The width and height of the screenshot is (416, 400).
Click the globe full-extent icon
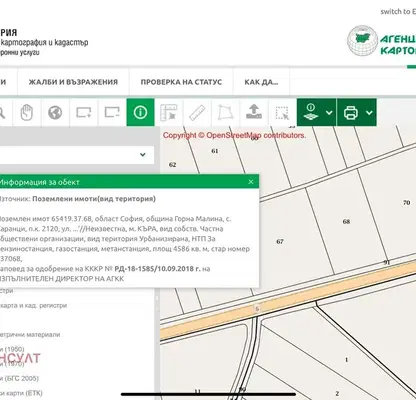tap(55, 112)
